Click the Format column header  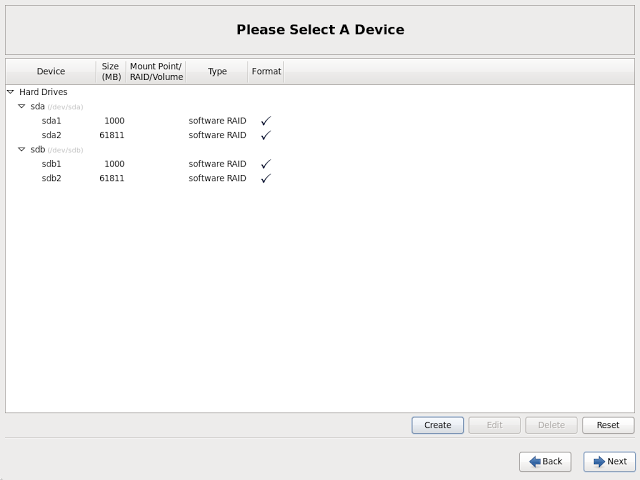tap(266, 71)
